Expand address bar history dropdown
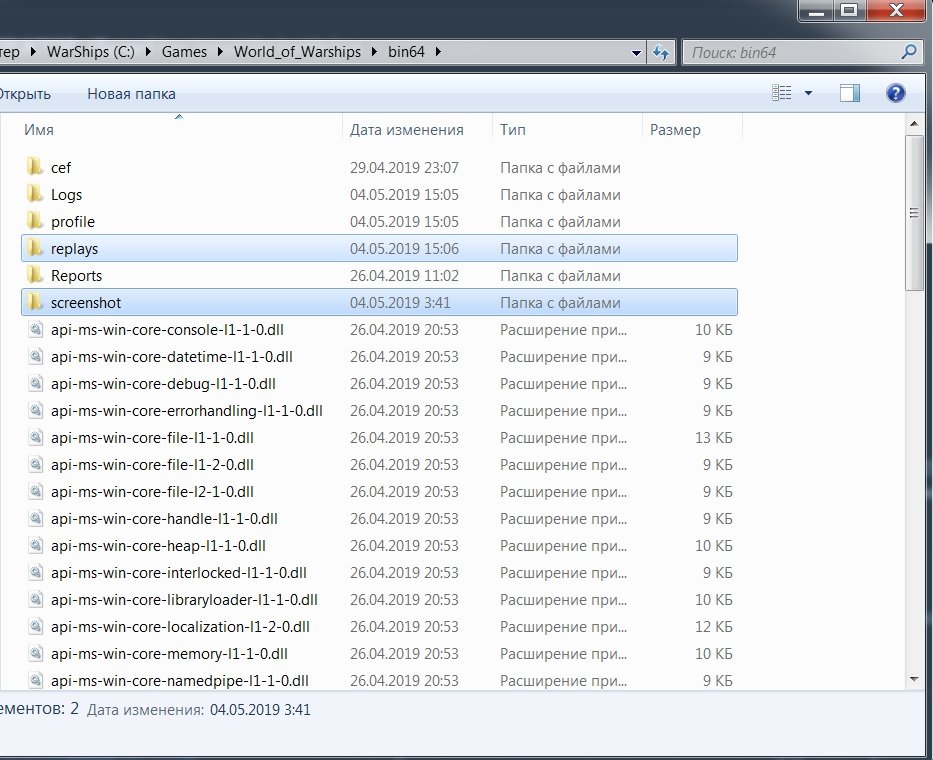 click(x=636, y=52)
